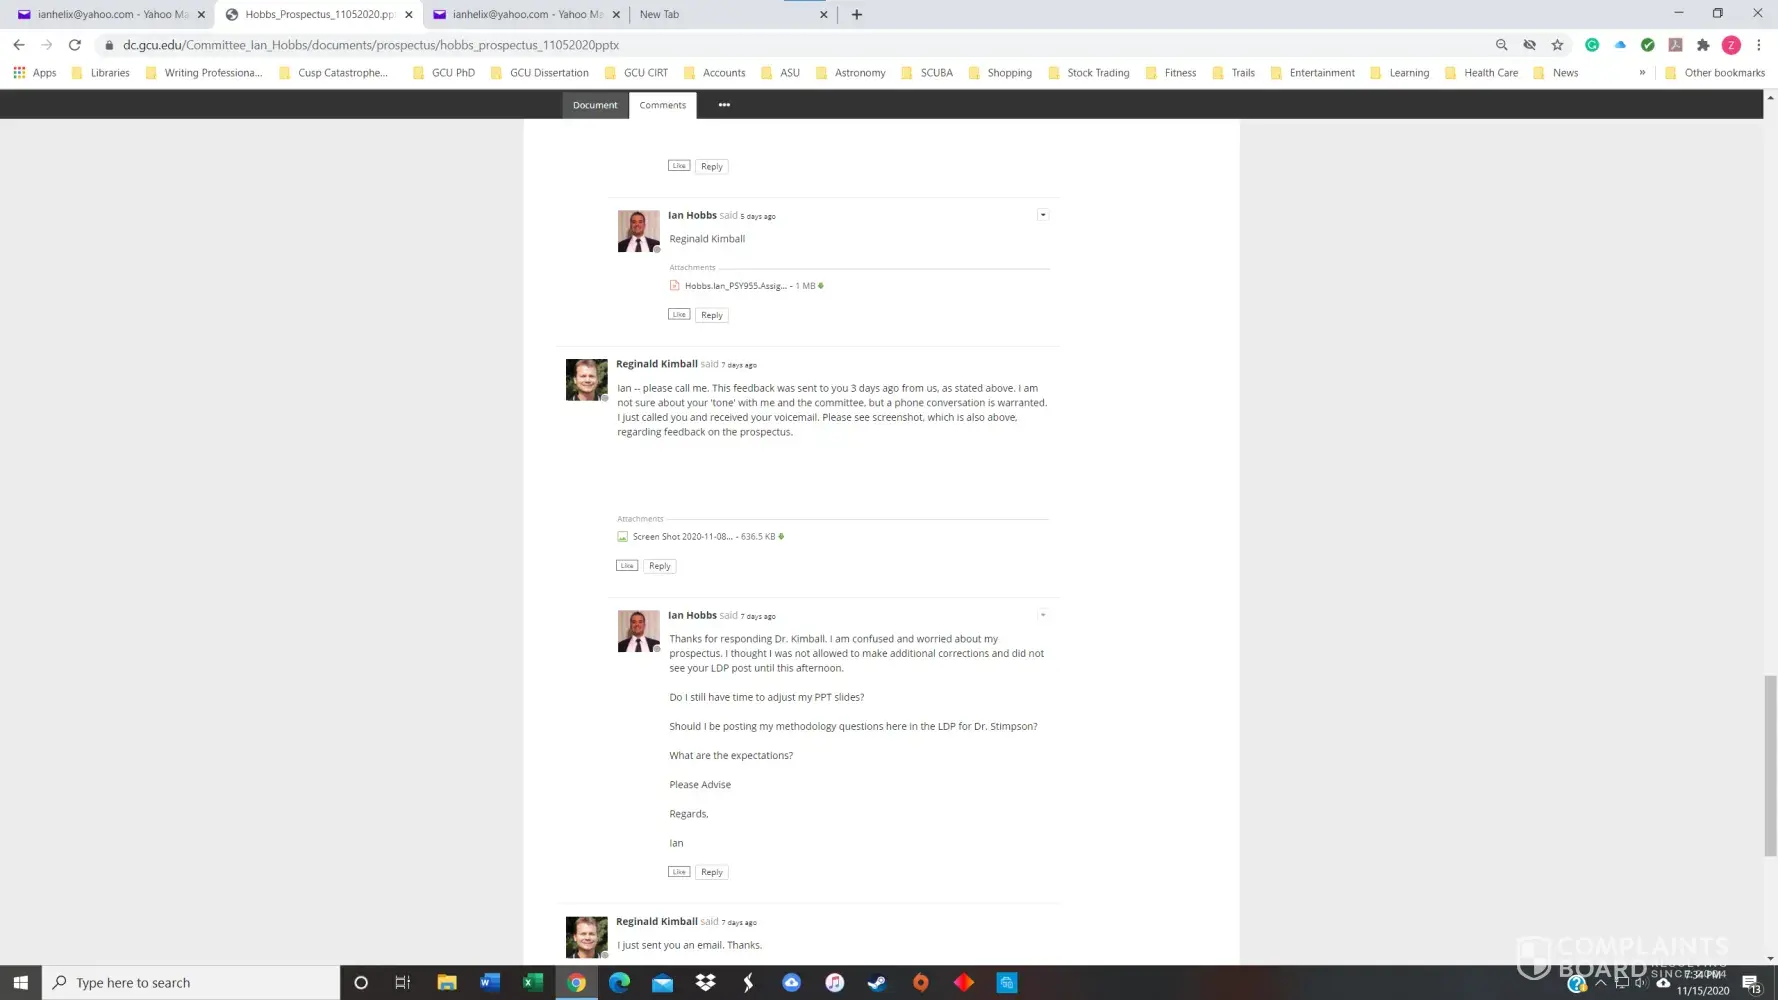1778x1000 pixels.
Task: Switch to the Hobbs_Prospectus browser tab
Action: pyautogui.click(x=320, y=14)
